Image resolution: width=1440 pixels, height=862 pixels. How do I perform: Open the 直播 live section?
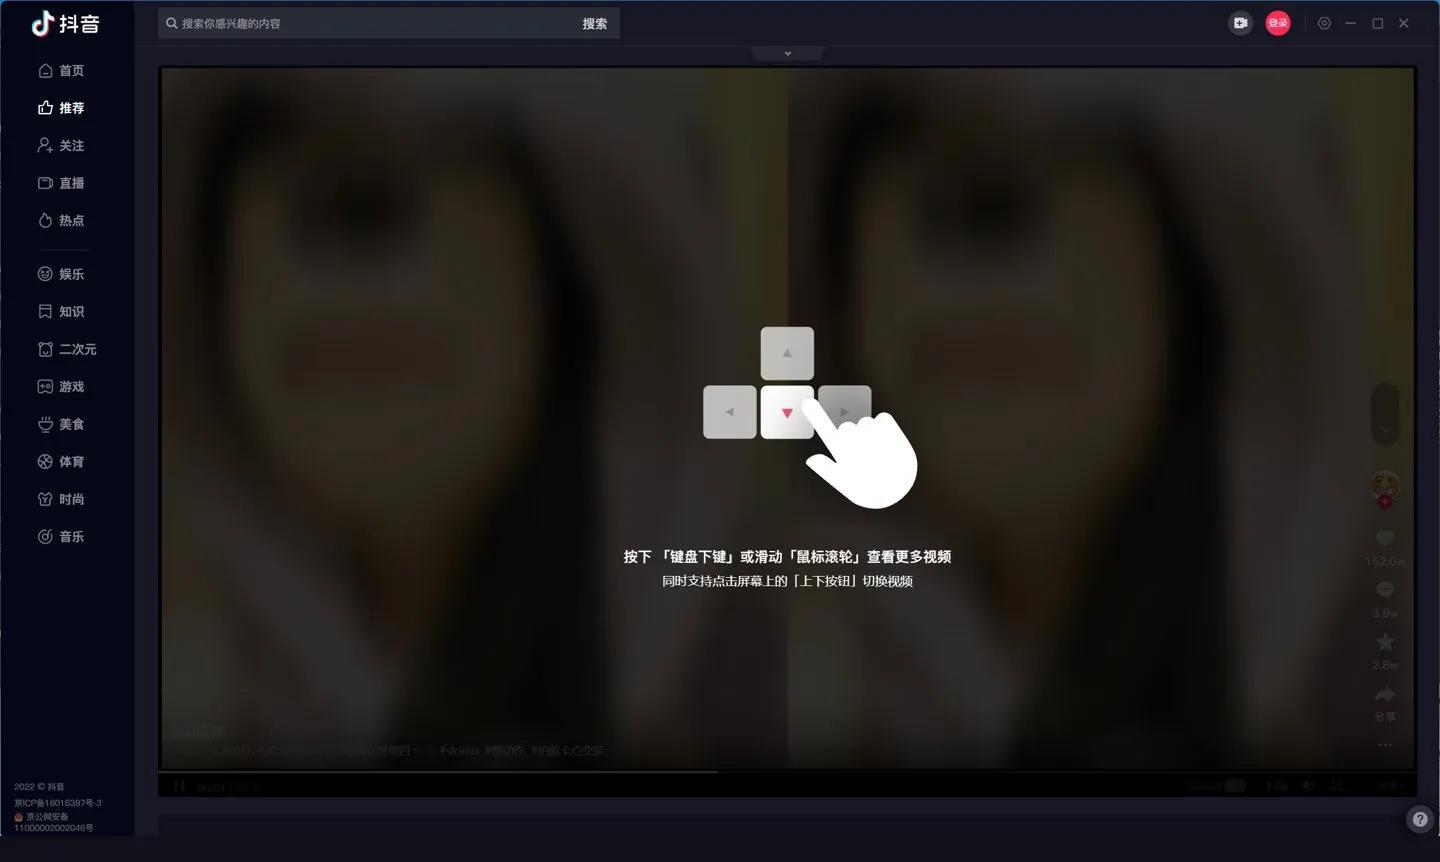click(61, 183)
